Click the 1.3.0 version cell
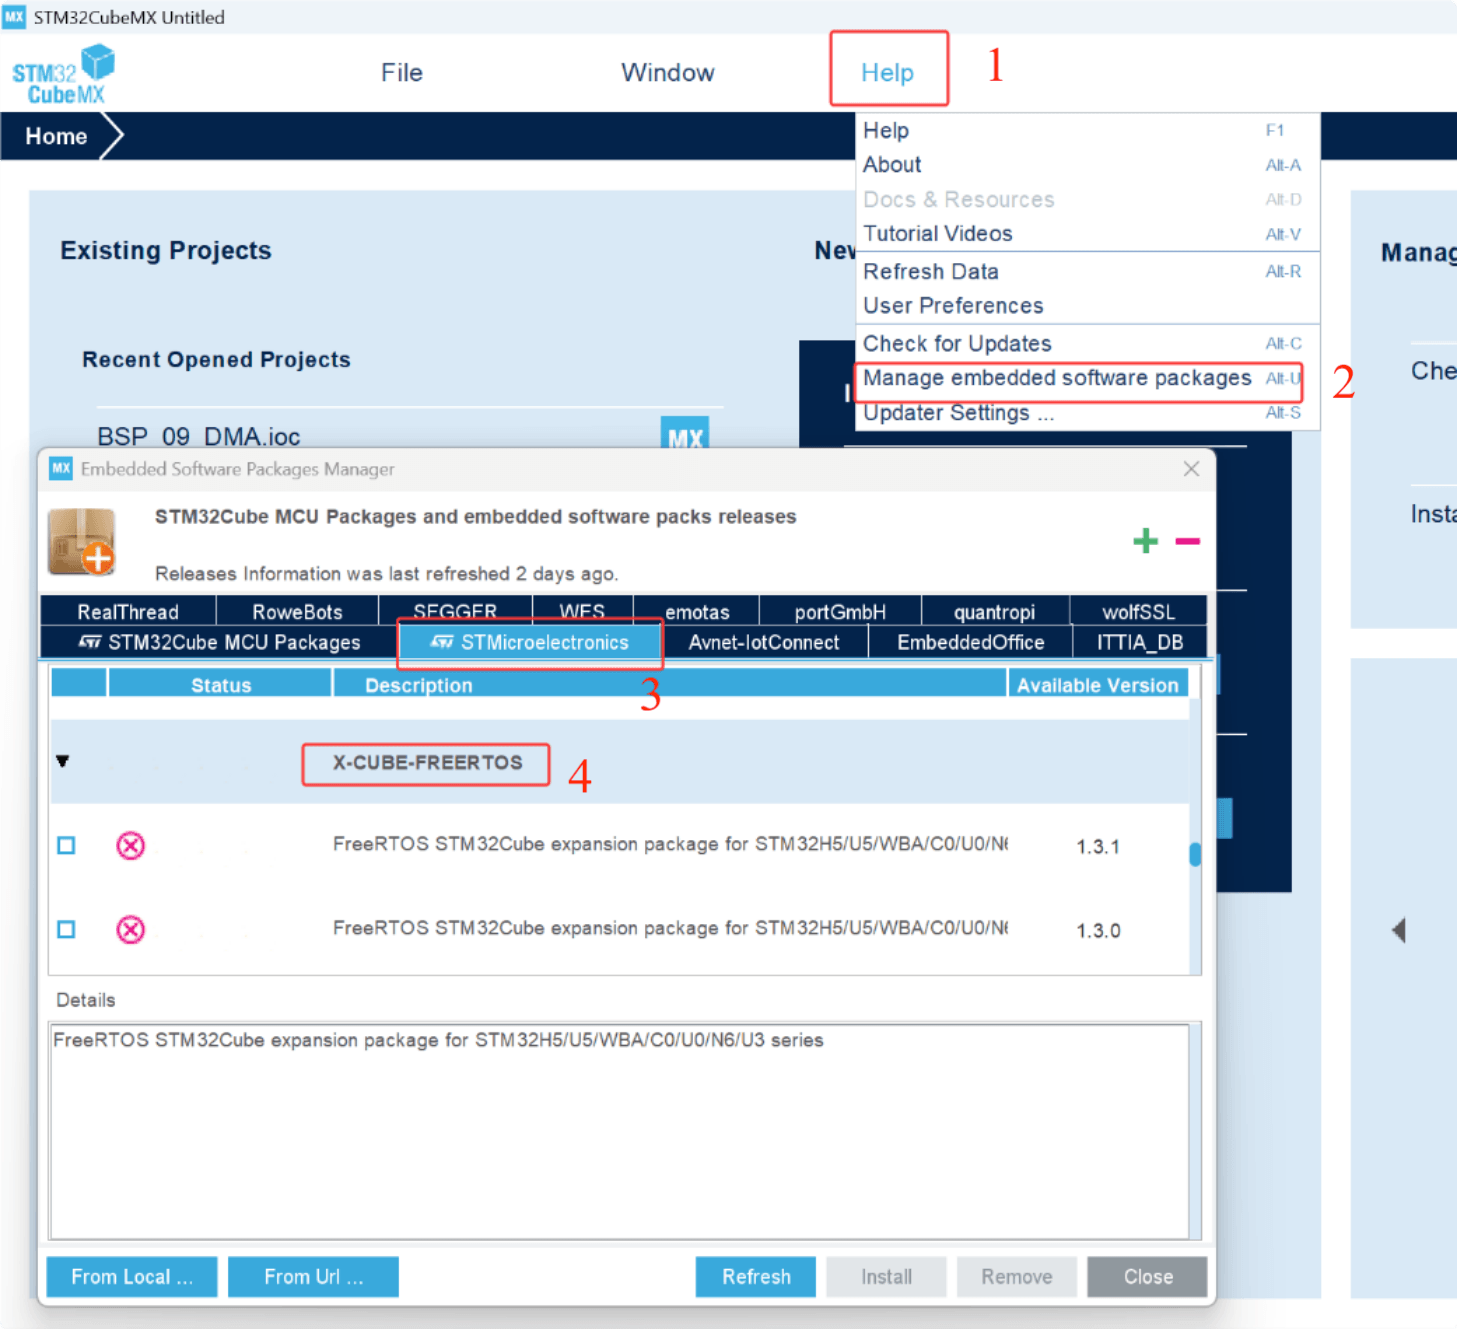 click(1098, 931)
